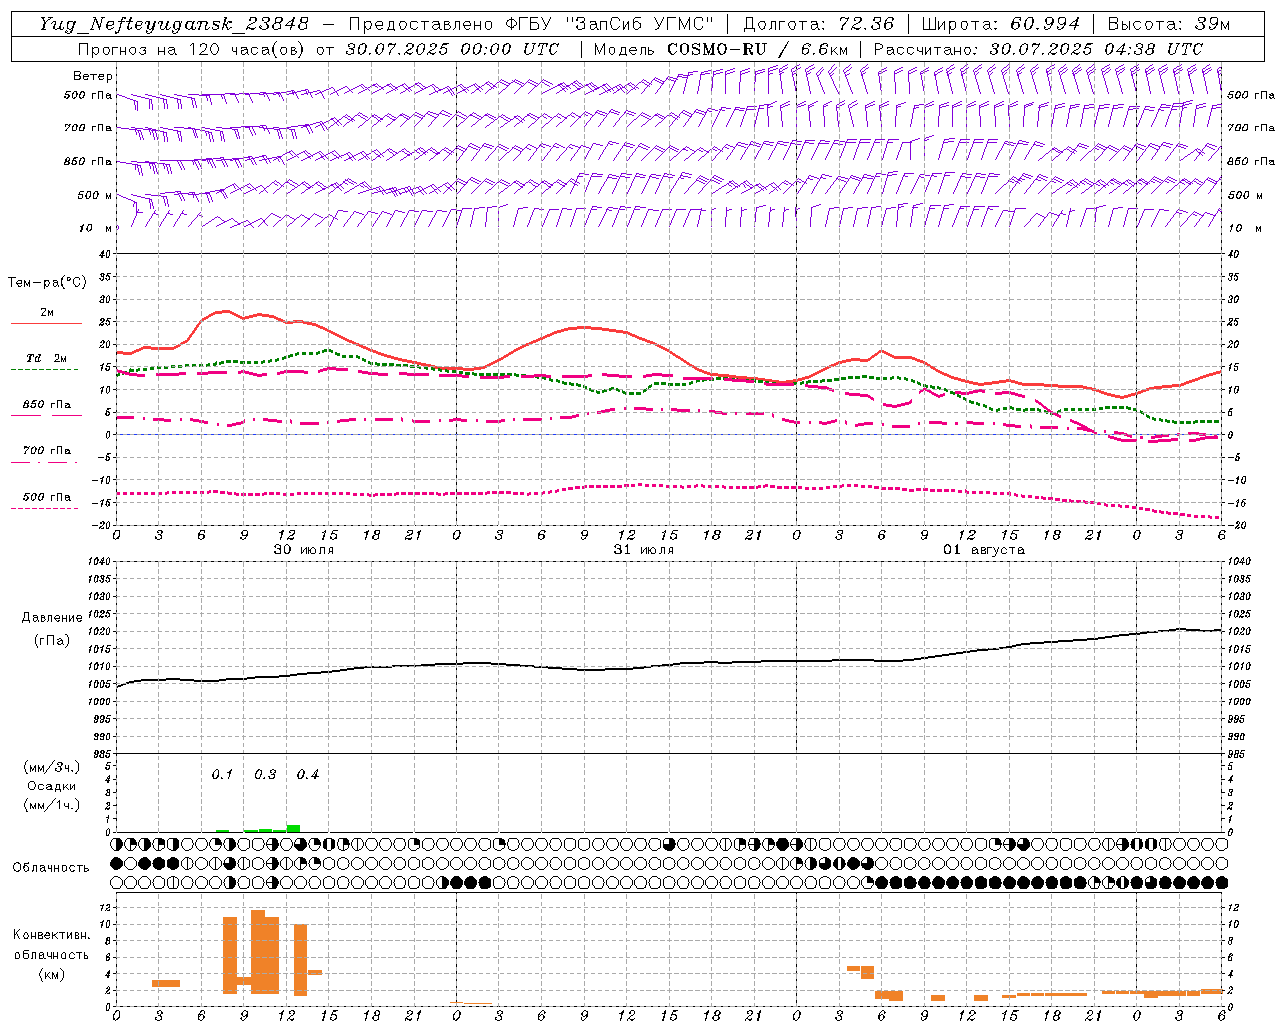Click the (гПа) pressure unit label
This screenshot has width=1280, height=1024.
(x=52, y=640)
